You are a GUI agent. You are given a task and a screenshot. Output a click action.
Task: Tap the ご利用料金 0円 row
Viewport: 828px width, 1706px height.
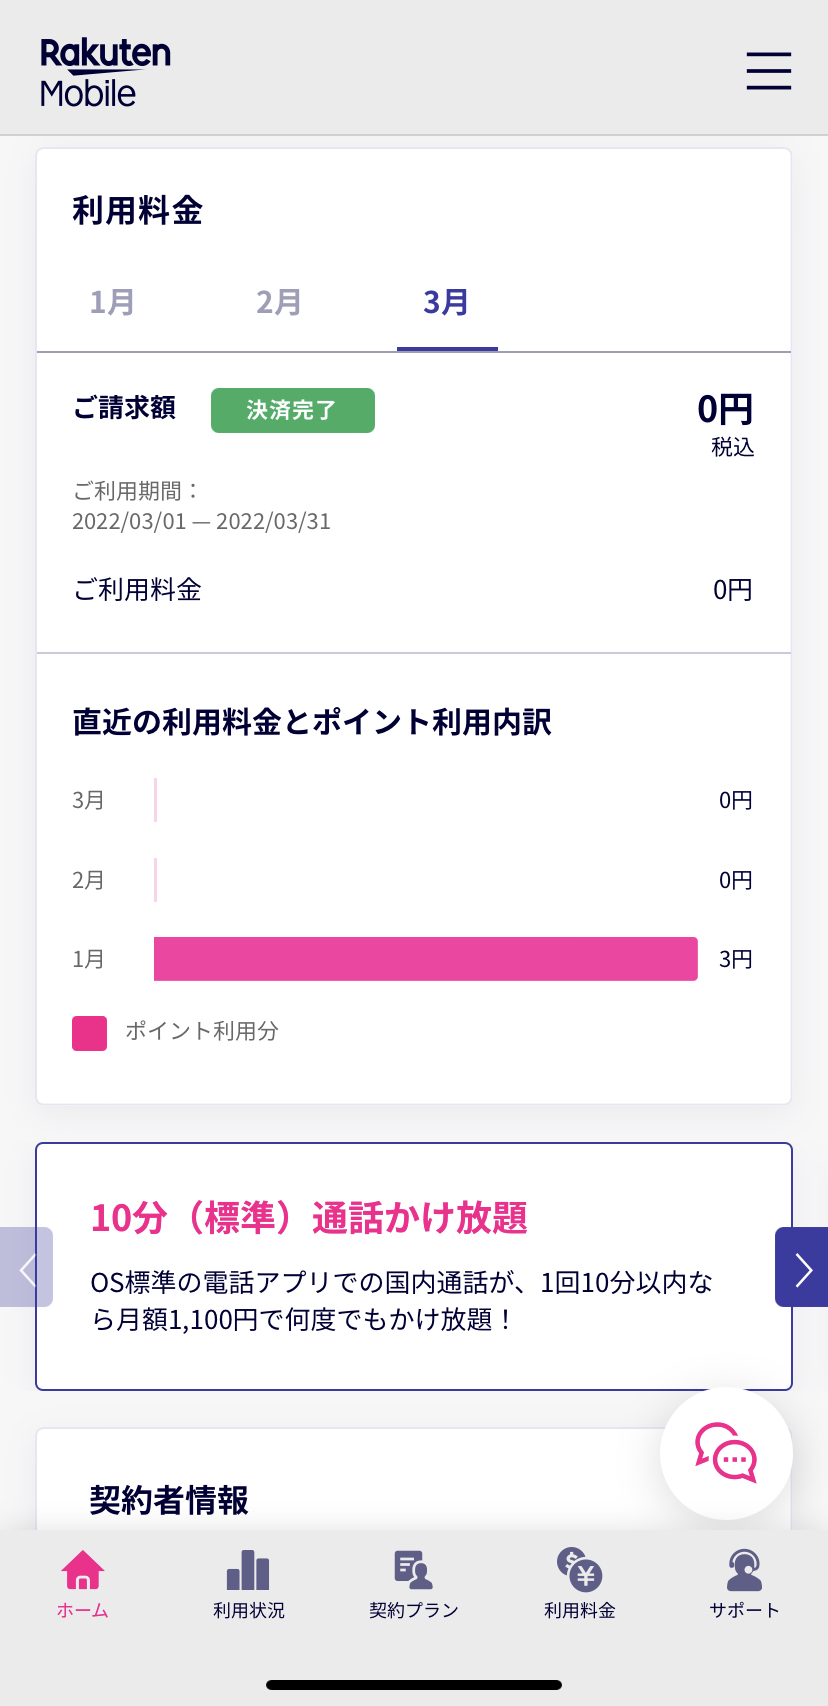(413, 590)
